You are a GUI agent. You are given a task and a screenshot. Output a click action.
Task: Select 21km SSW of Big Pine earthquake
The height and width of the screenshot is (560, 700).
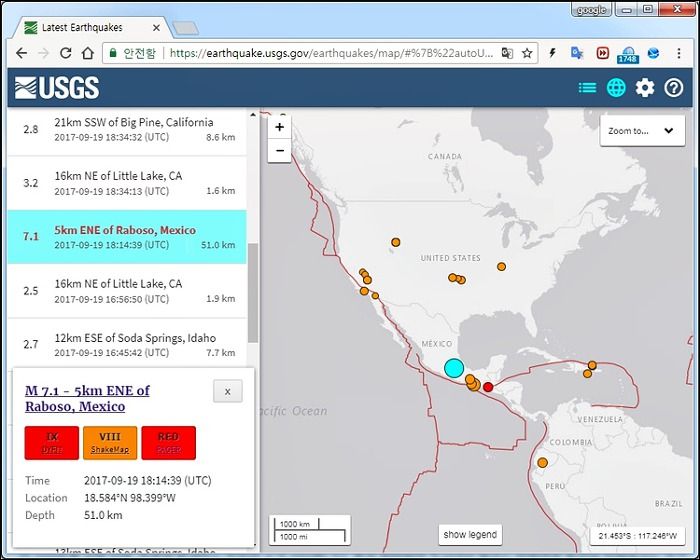(x=127, y=130)
